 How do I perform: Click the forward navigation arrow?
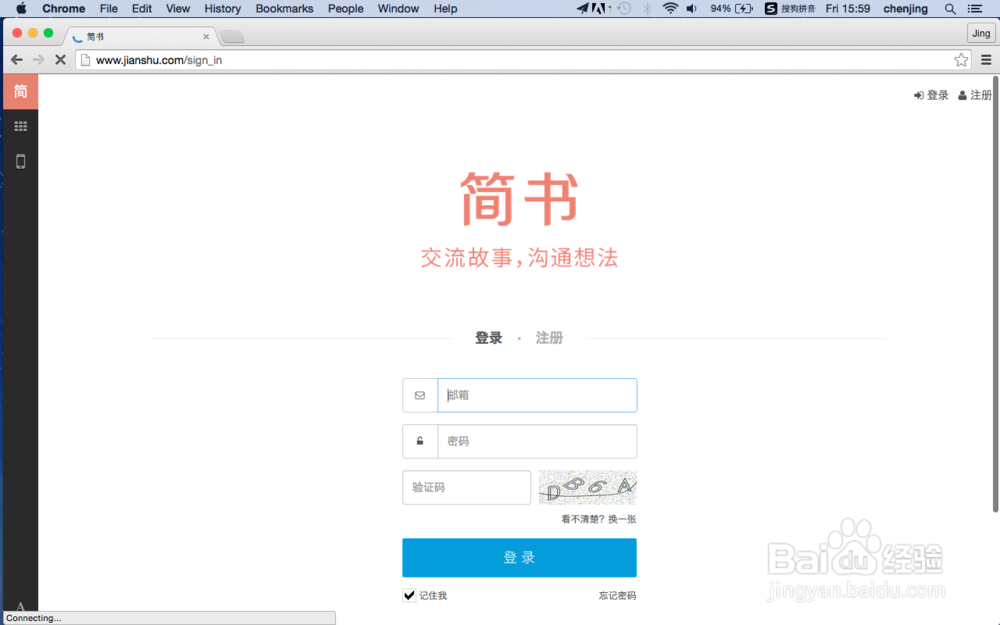(38, 59)
